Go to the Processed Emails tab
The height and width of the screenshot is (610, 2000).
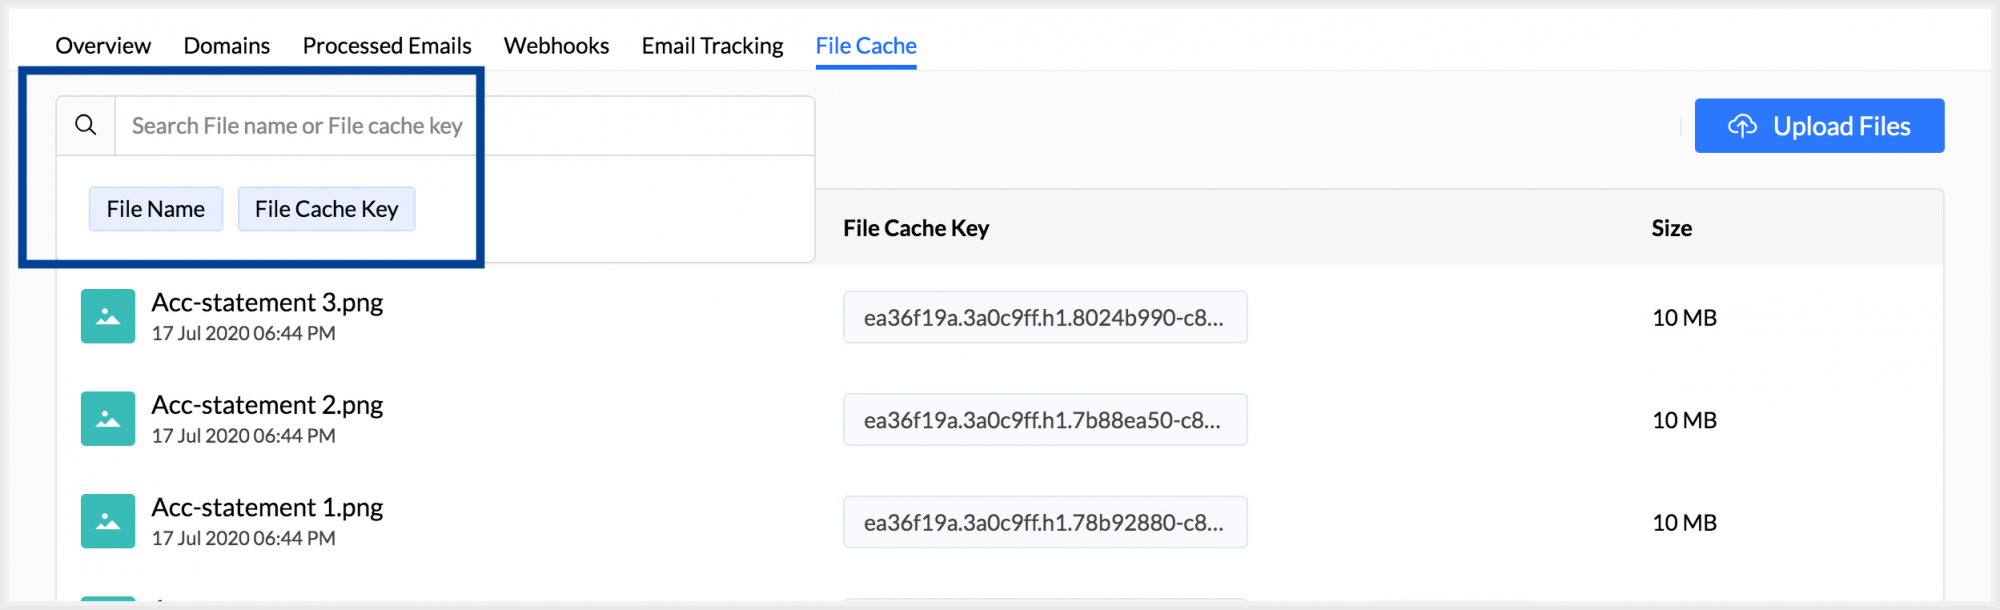[x=387, y=46]
